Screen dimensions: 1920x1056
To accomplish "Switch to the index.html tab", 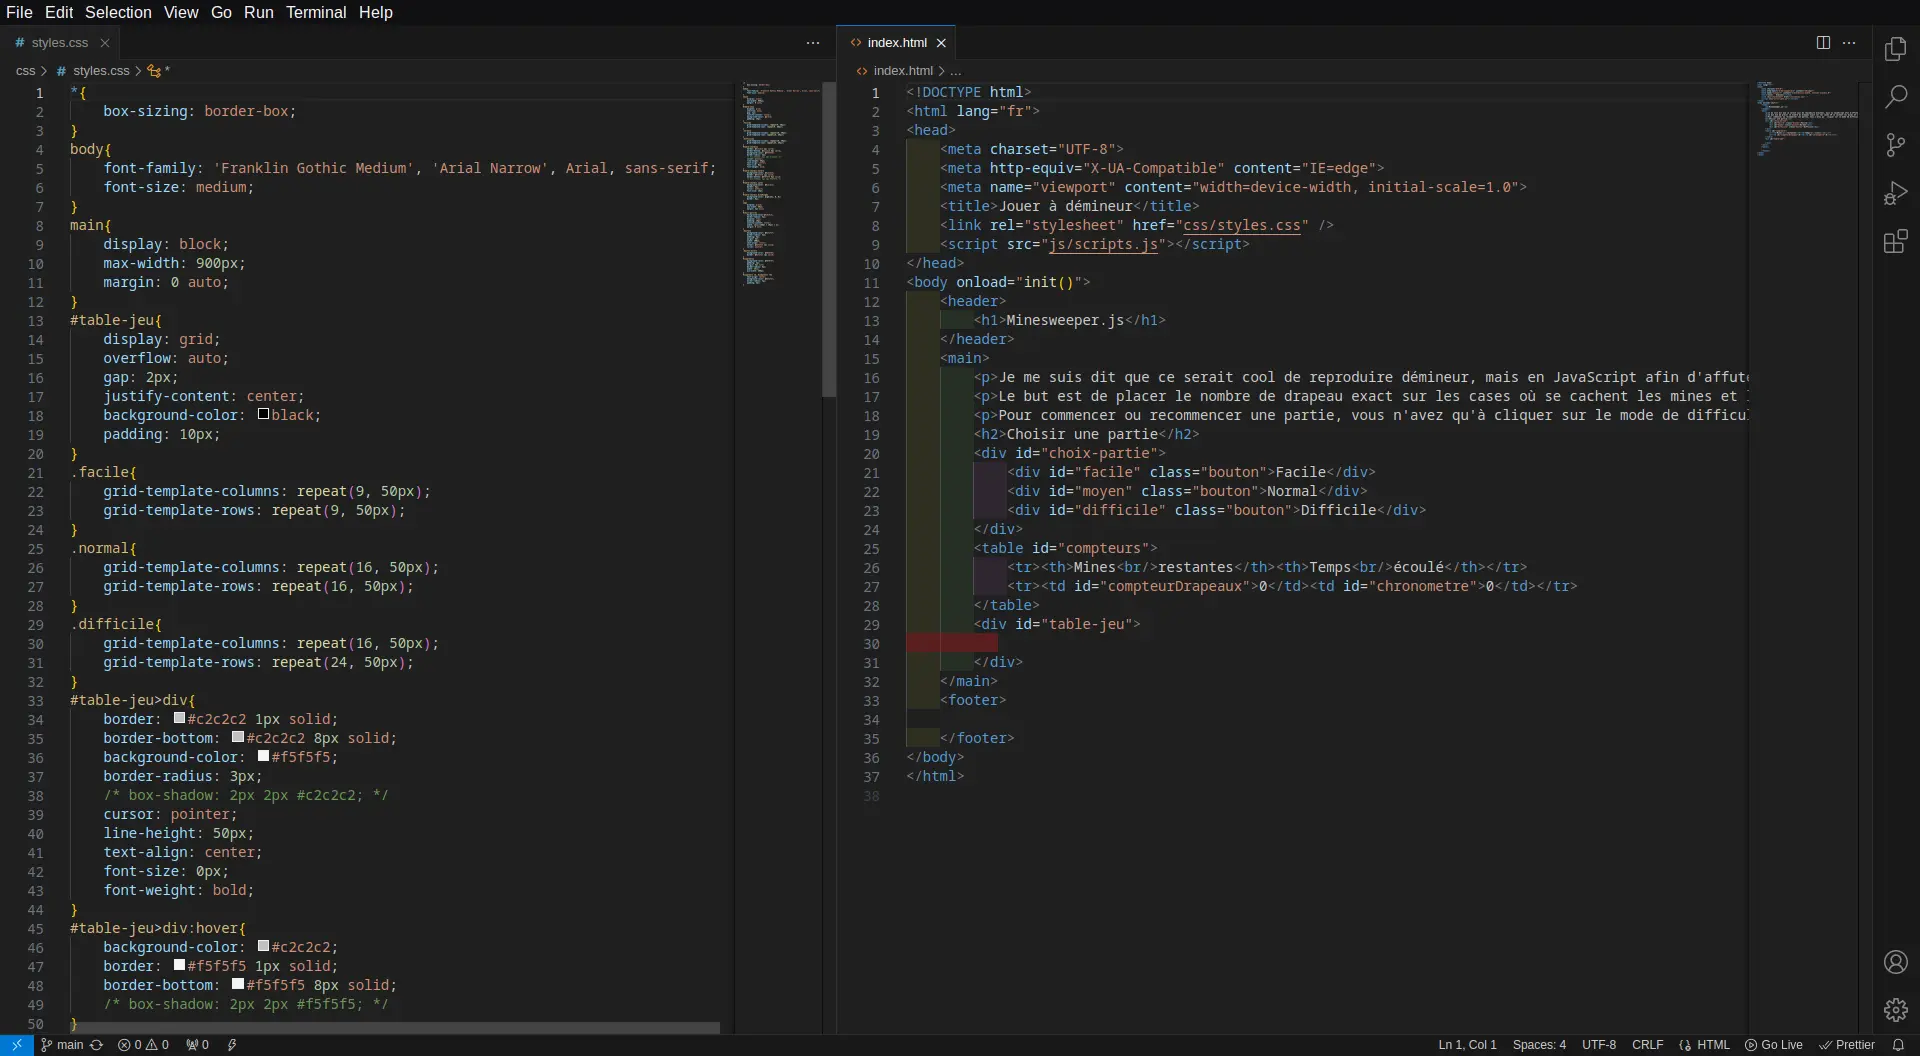I will [897, 43].
